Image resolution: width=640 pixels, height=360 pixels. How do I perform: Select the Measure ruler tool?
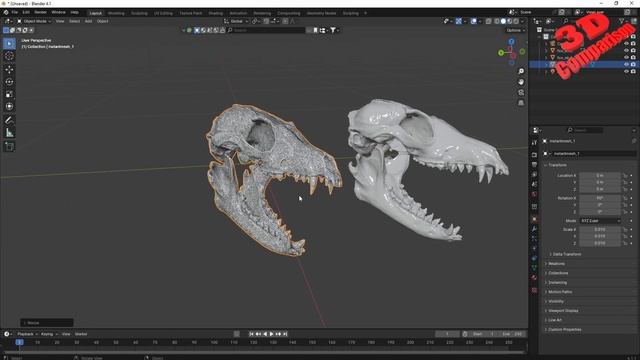click(9, 133)
